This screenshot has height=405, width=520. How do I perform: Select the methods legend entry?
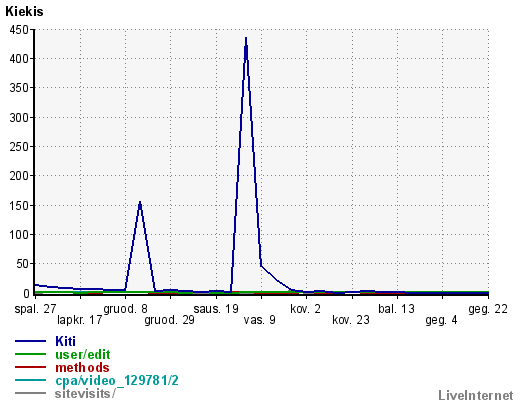tap(82, 367)
